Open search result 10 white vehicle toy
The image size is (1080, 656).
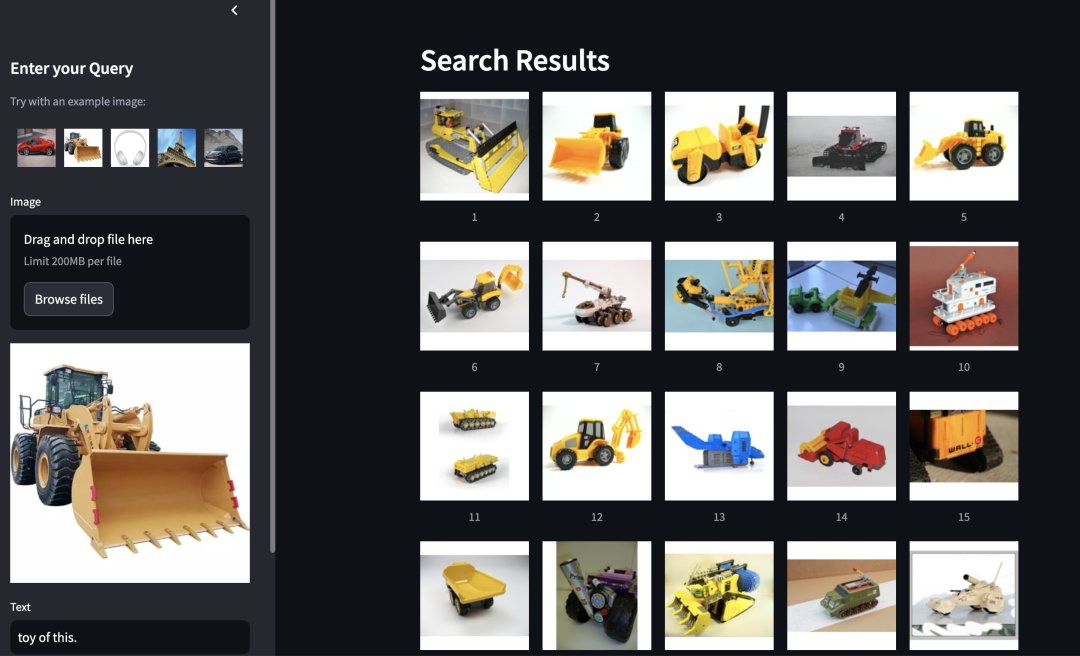click(964, 296)
